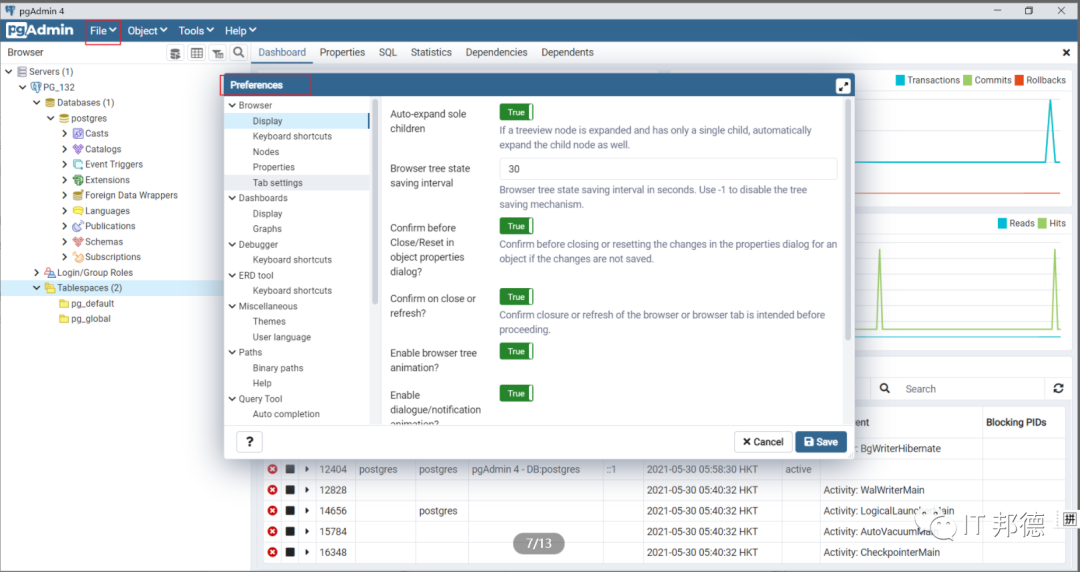Click the activity Search field

click(970, 389)
